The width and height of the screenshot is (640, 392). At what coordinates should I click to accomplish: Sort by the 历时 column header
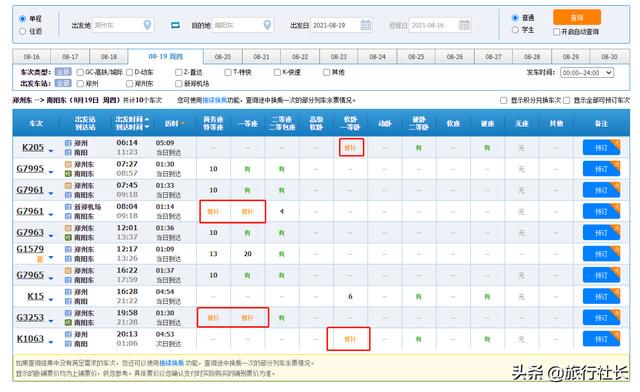(175, 123)
